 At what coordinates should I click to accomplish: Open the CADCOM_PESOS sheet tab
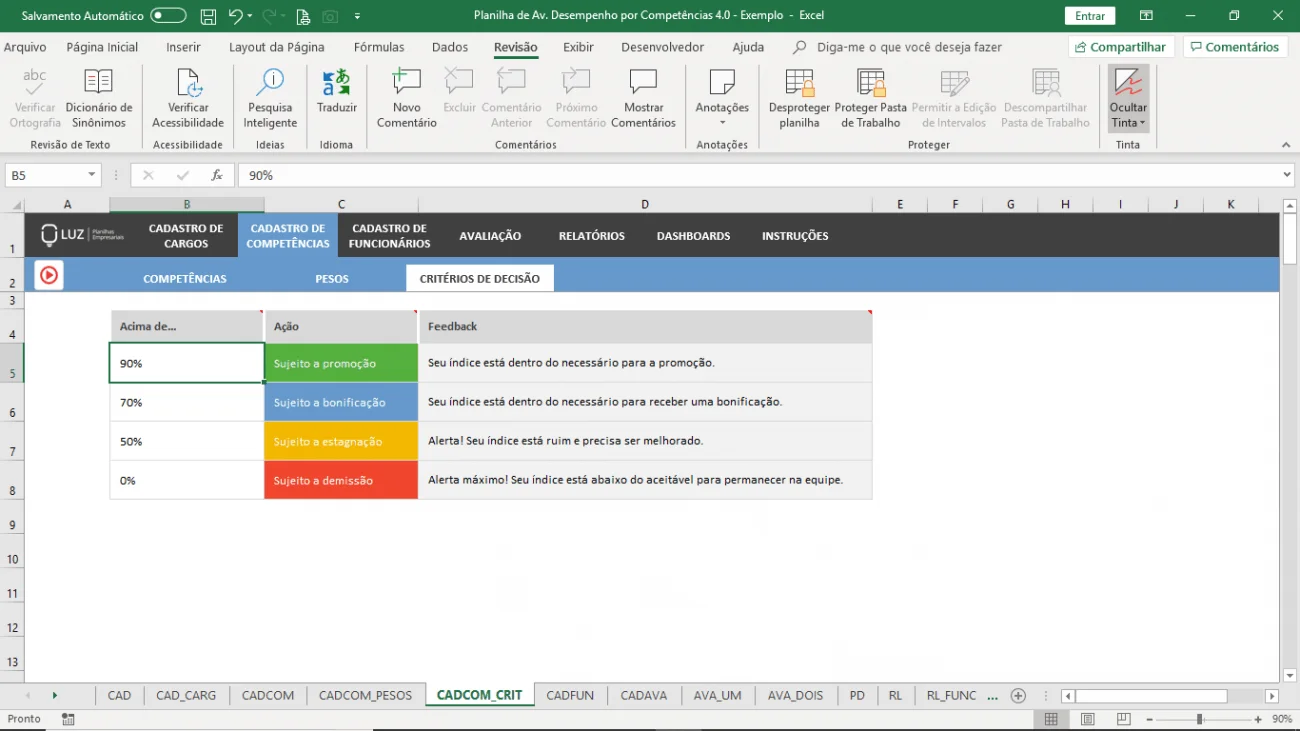pos(365,695)
